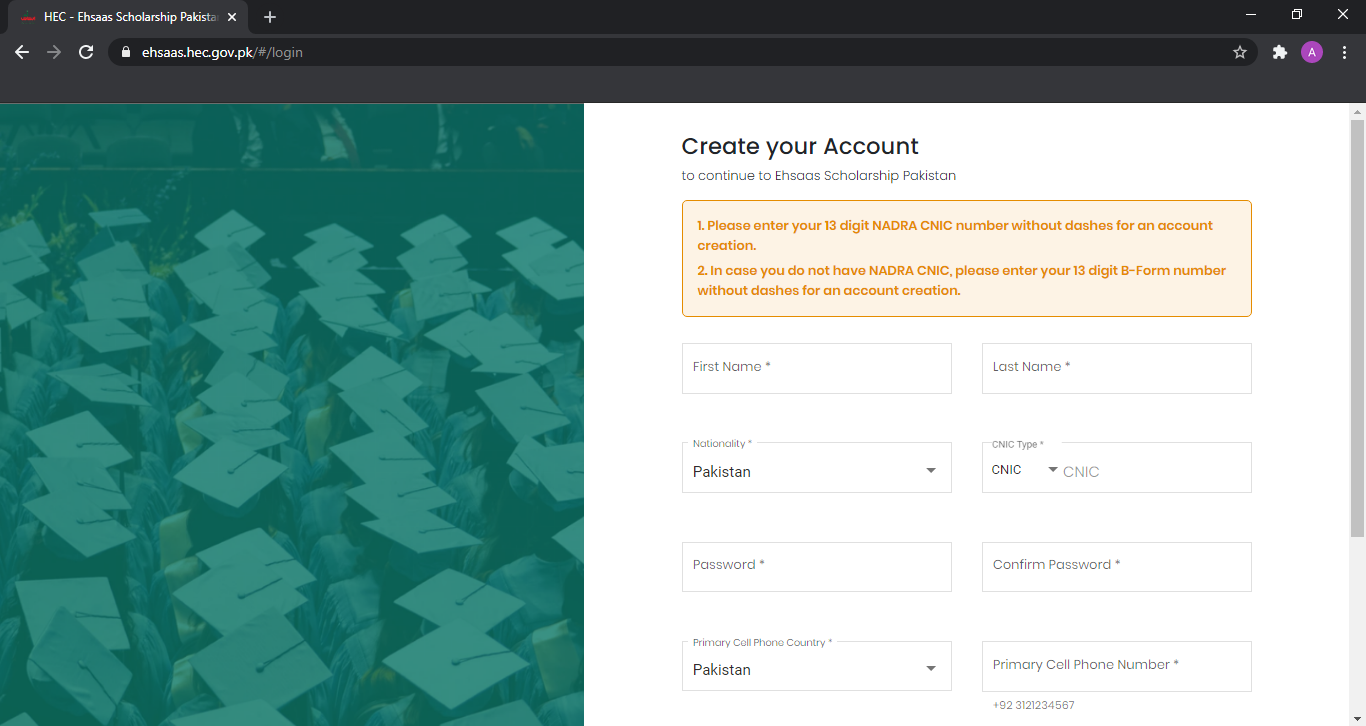Viewport: 1366px width, 726px height.
Task: Click the NADRA CNIC instruction line 1
Action: 955,235
